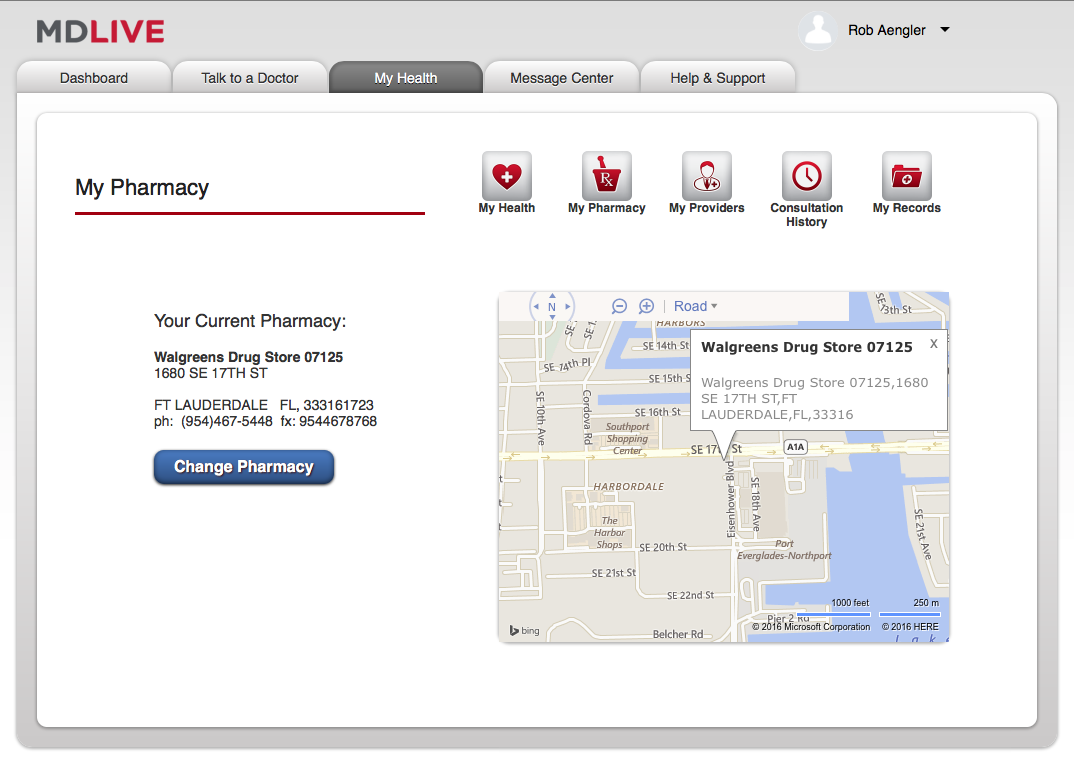Click the '© 2016 HERE' map notice
Image resolution: width=1074 pixels, height=764 pixels.
(x=910, y=626)
